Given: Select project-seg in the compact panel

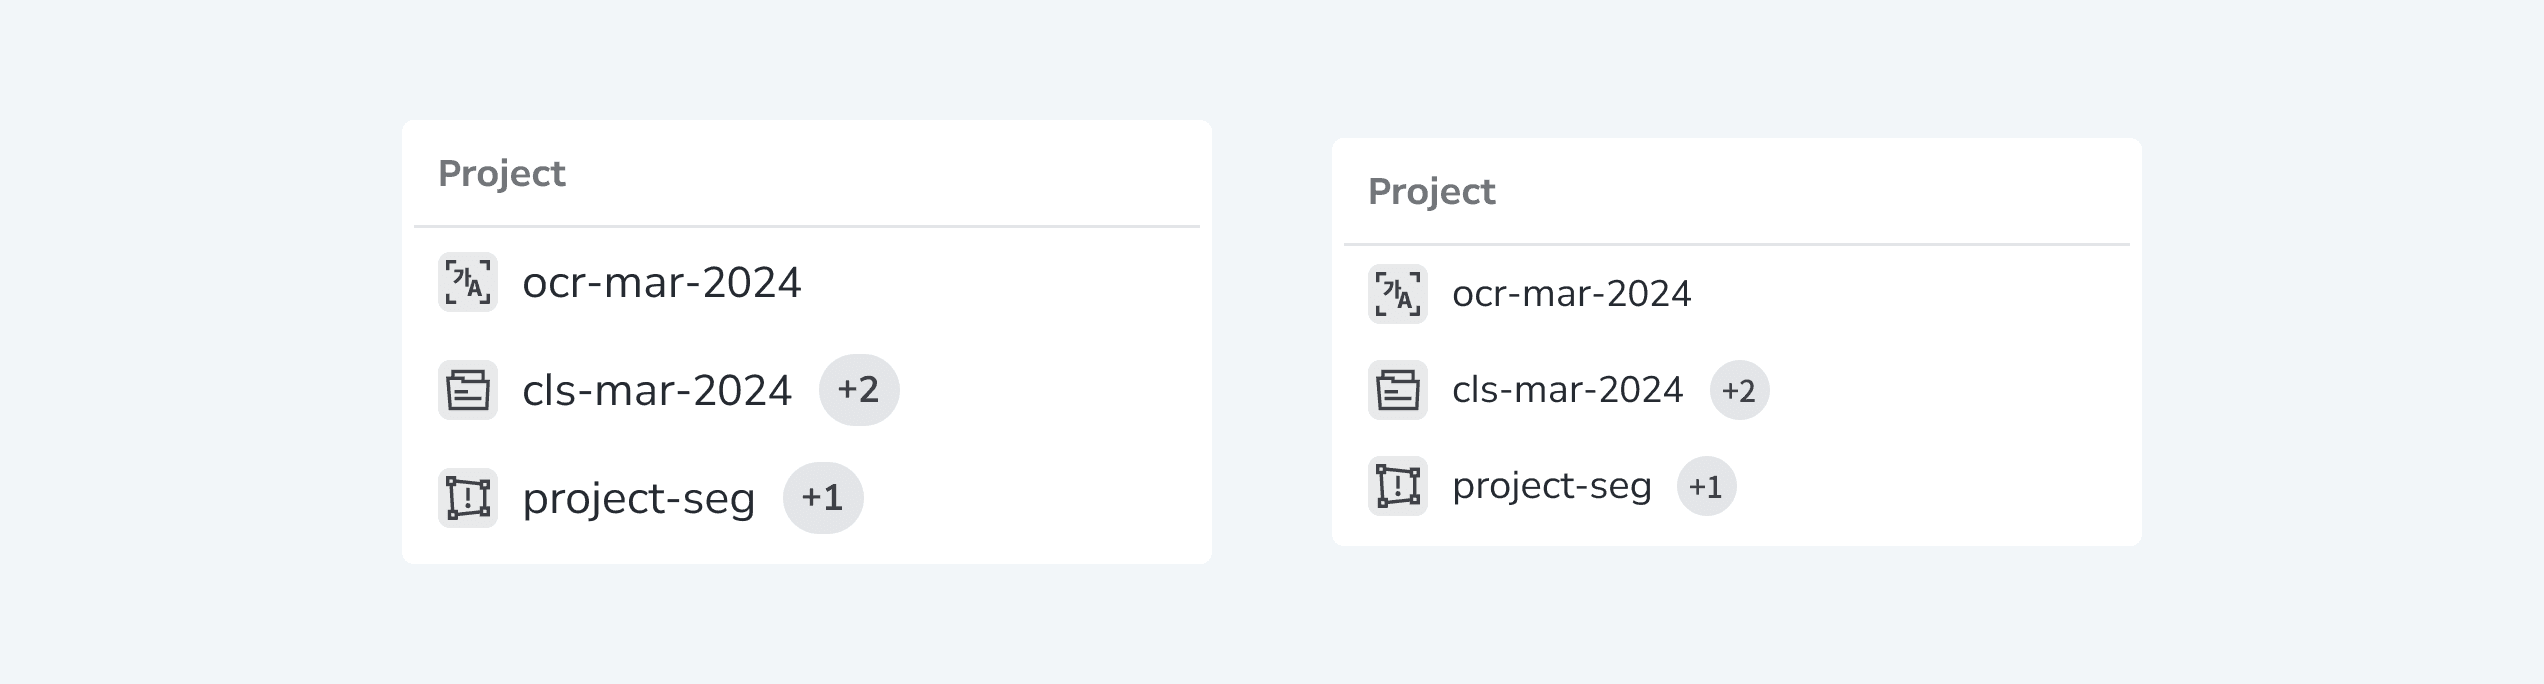Looking at the screenshot, I should pos(1552,486).
